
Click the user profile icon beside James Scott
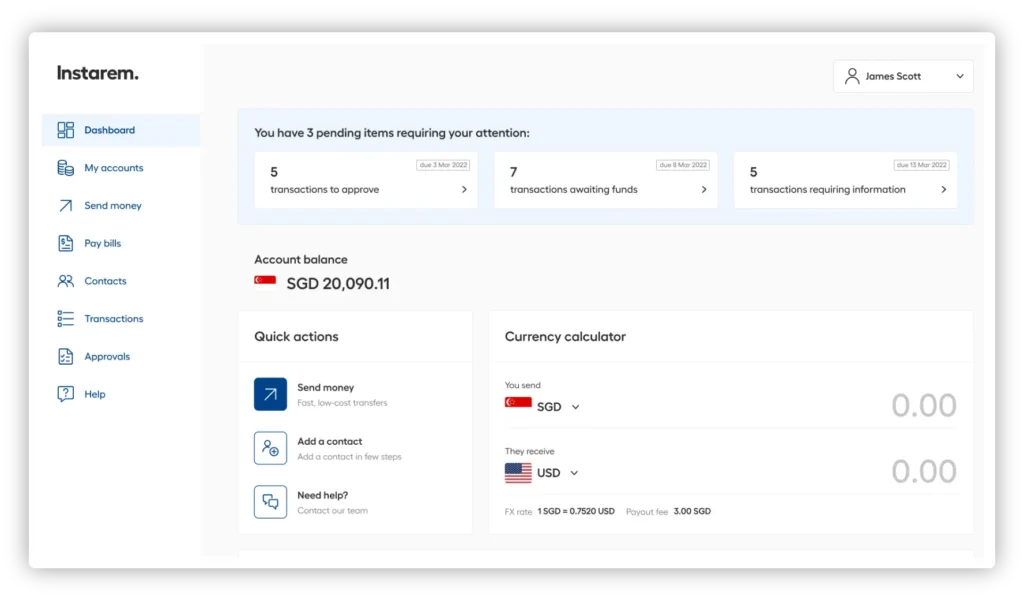click(x=852, y=76)
